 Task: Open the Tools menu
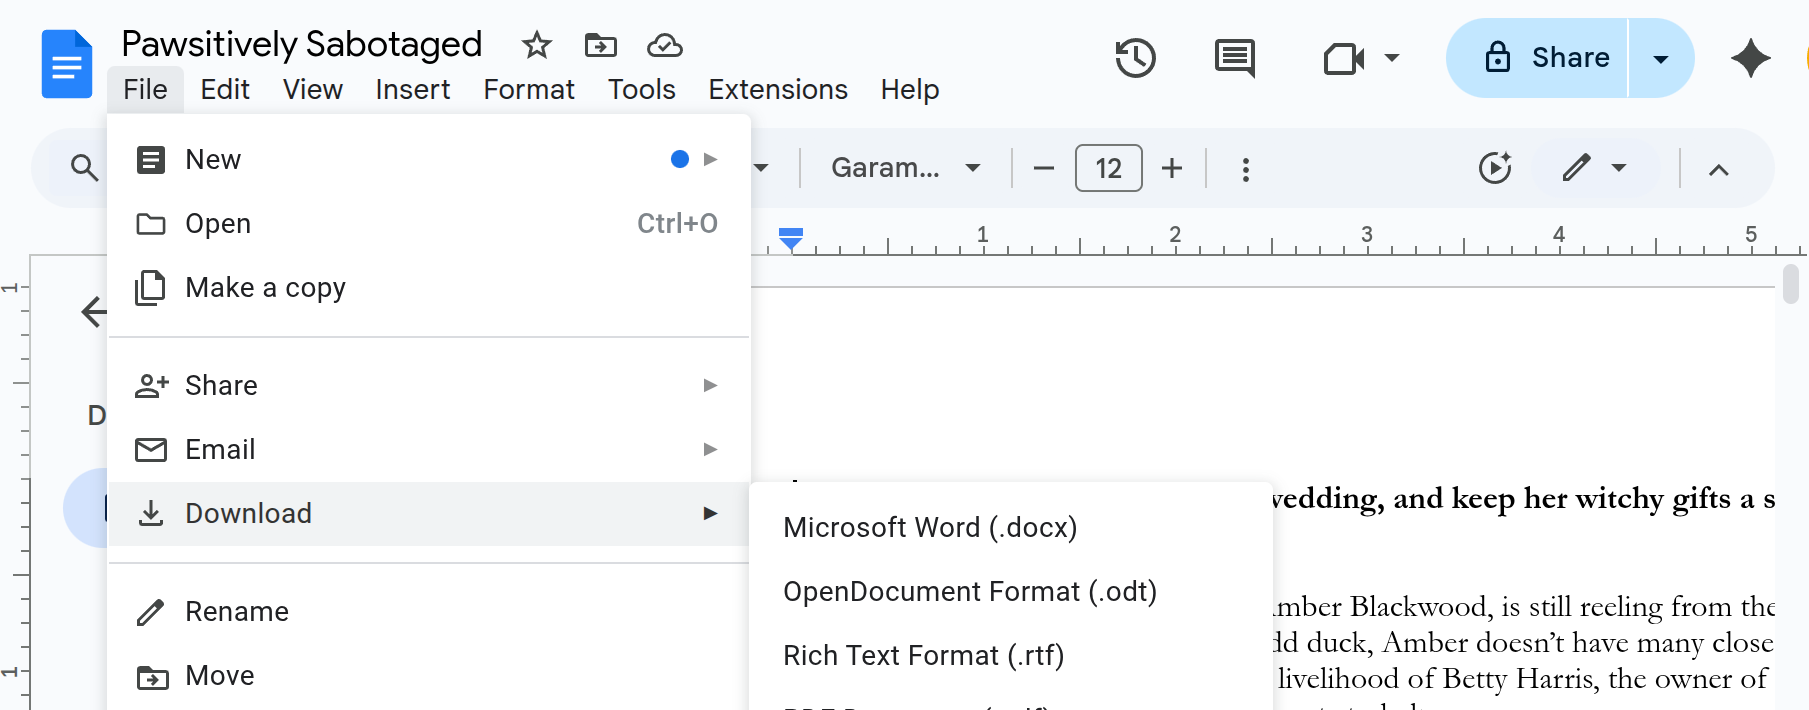[x=642, y=89]
